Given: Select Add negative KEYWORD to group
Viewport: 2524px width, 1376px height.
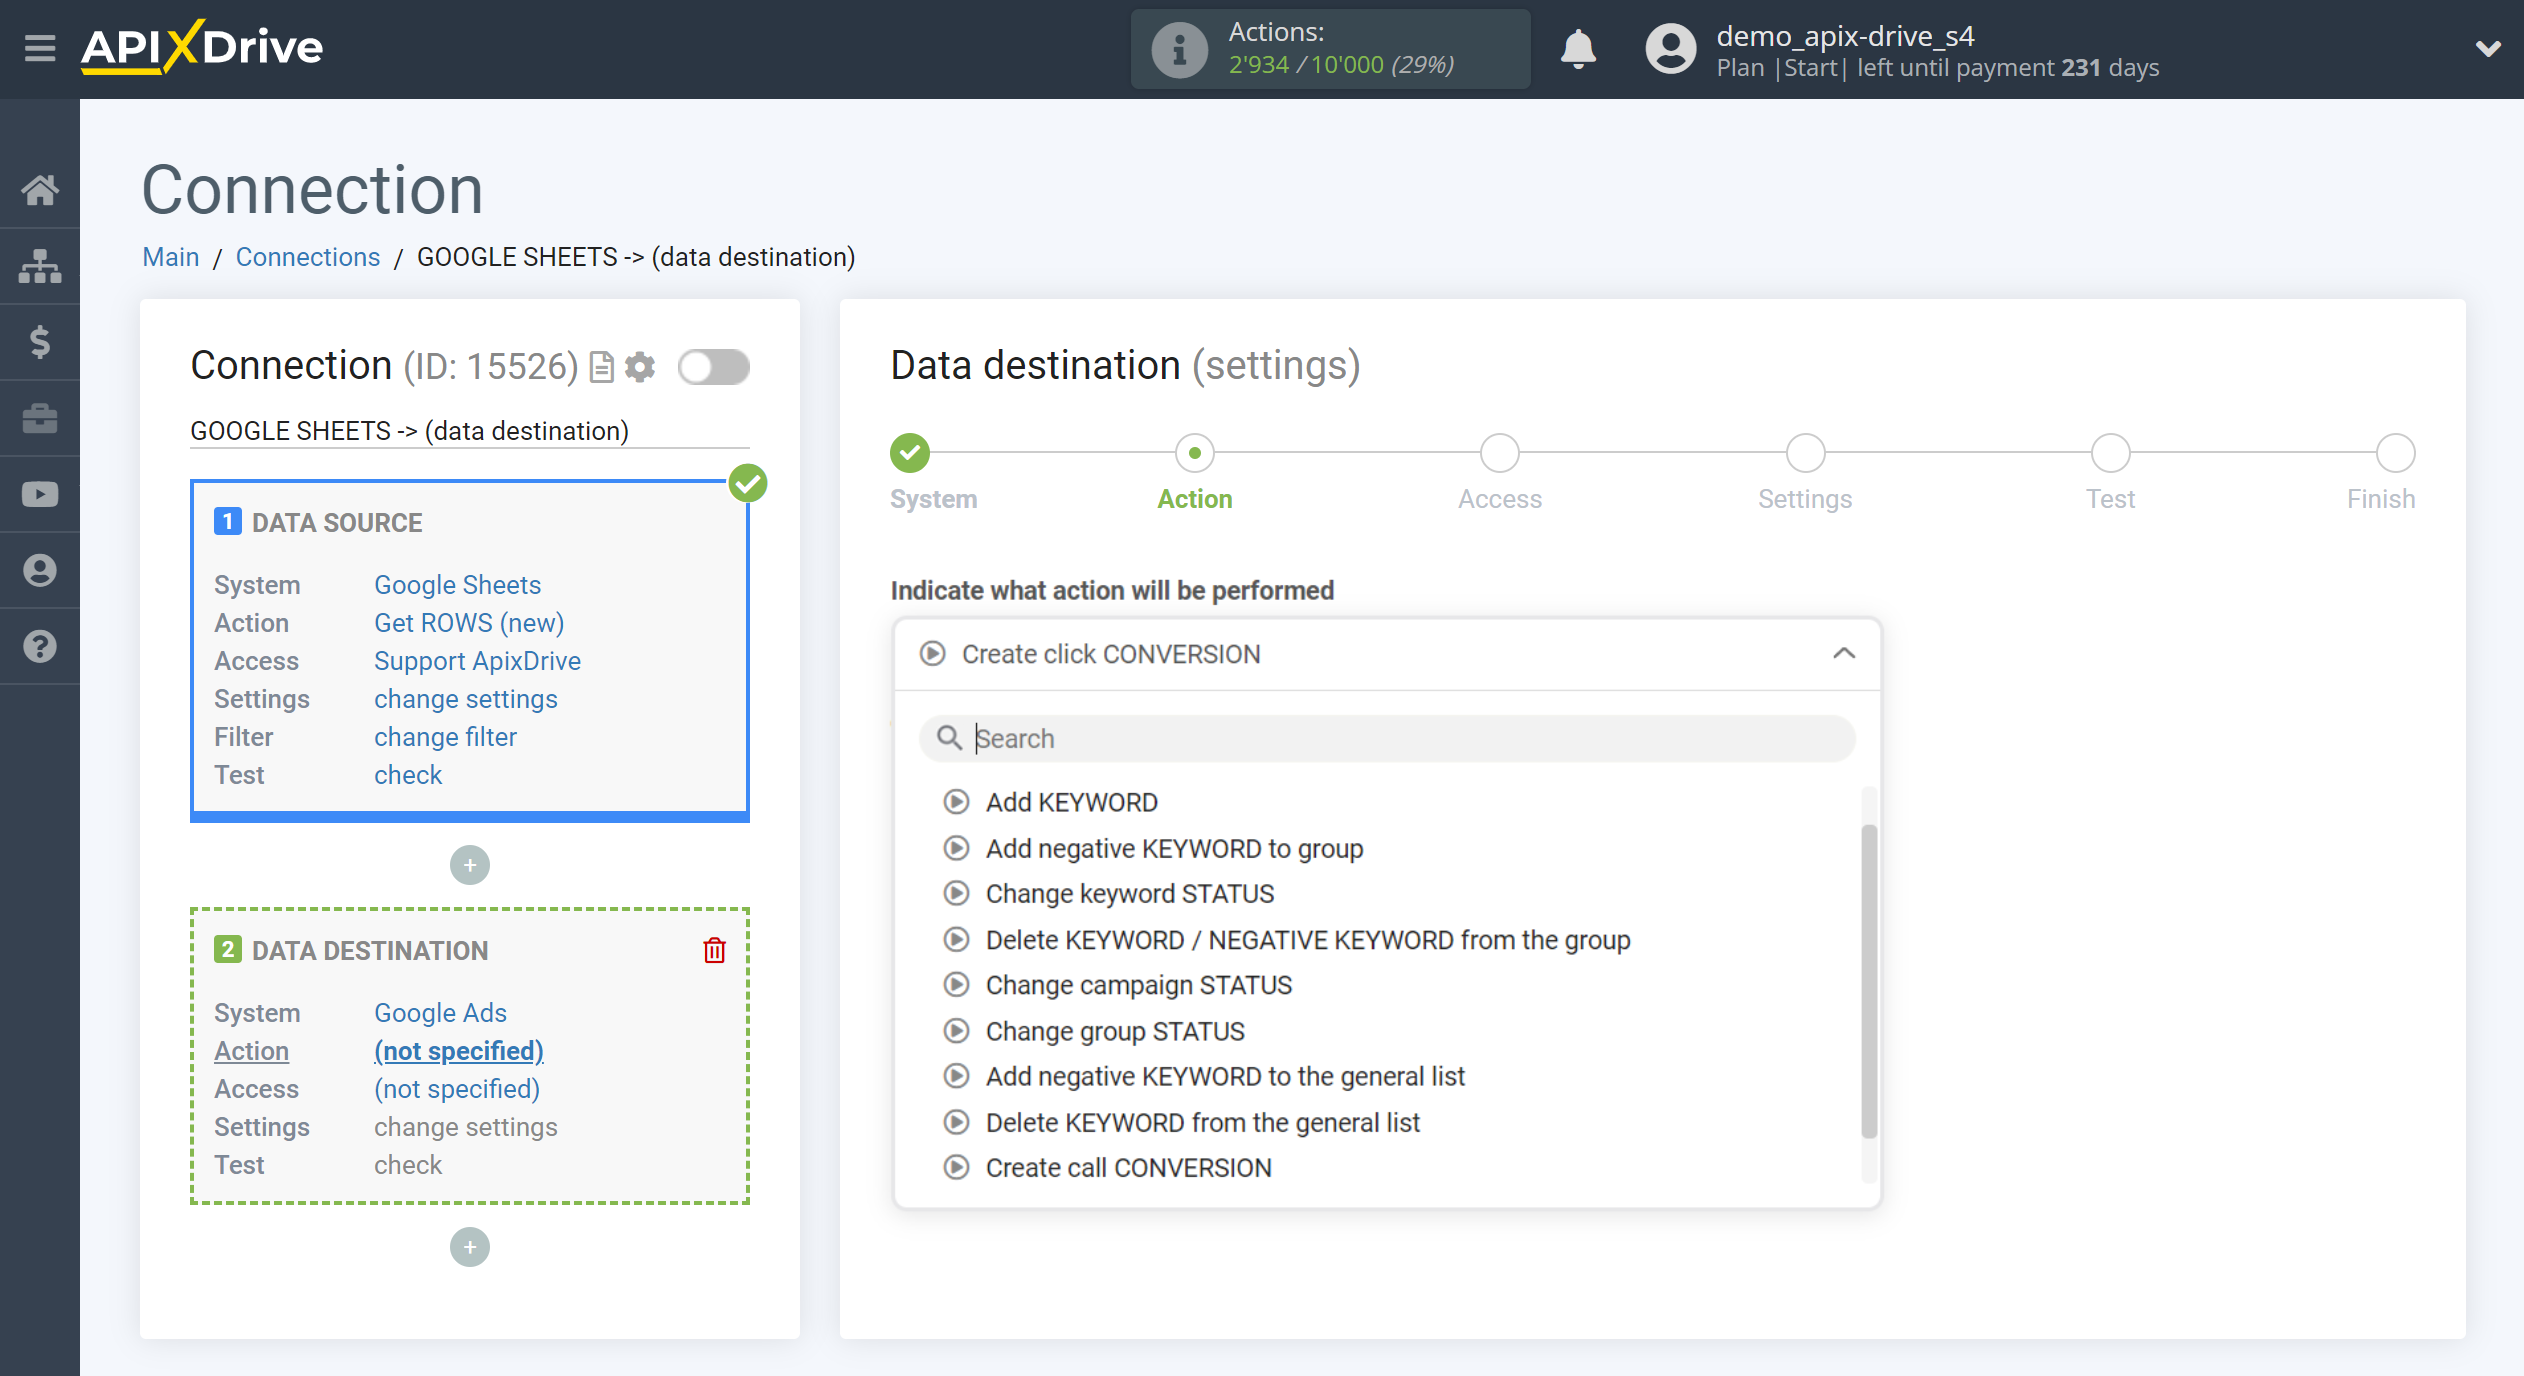Looking at the screenshot, I should click(1174, 848).
